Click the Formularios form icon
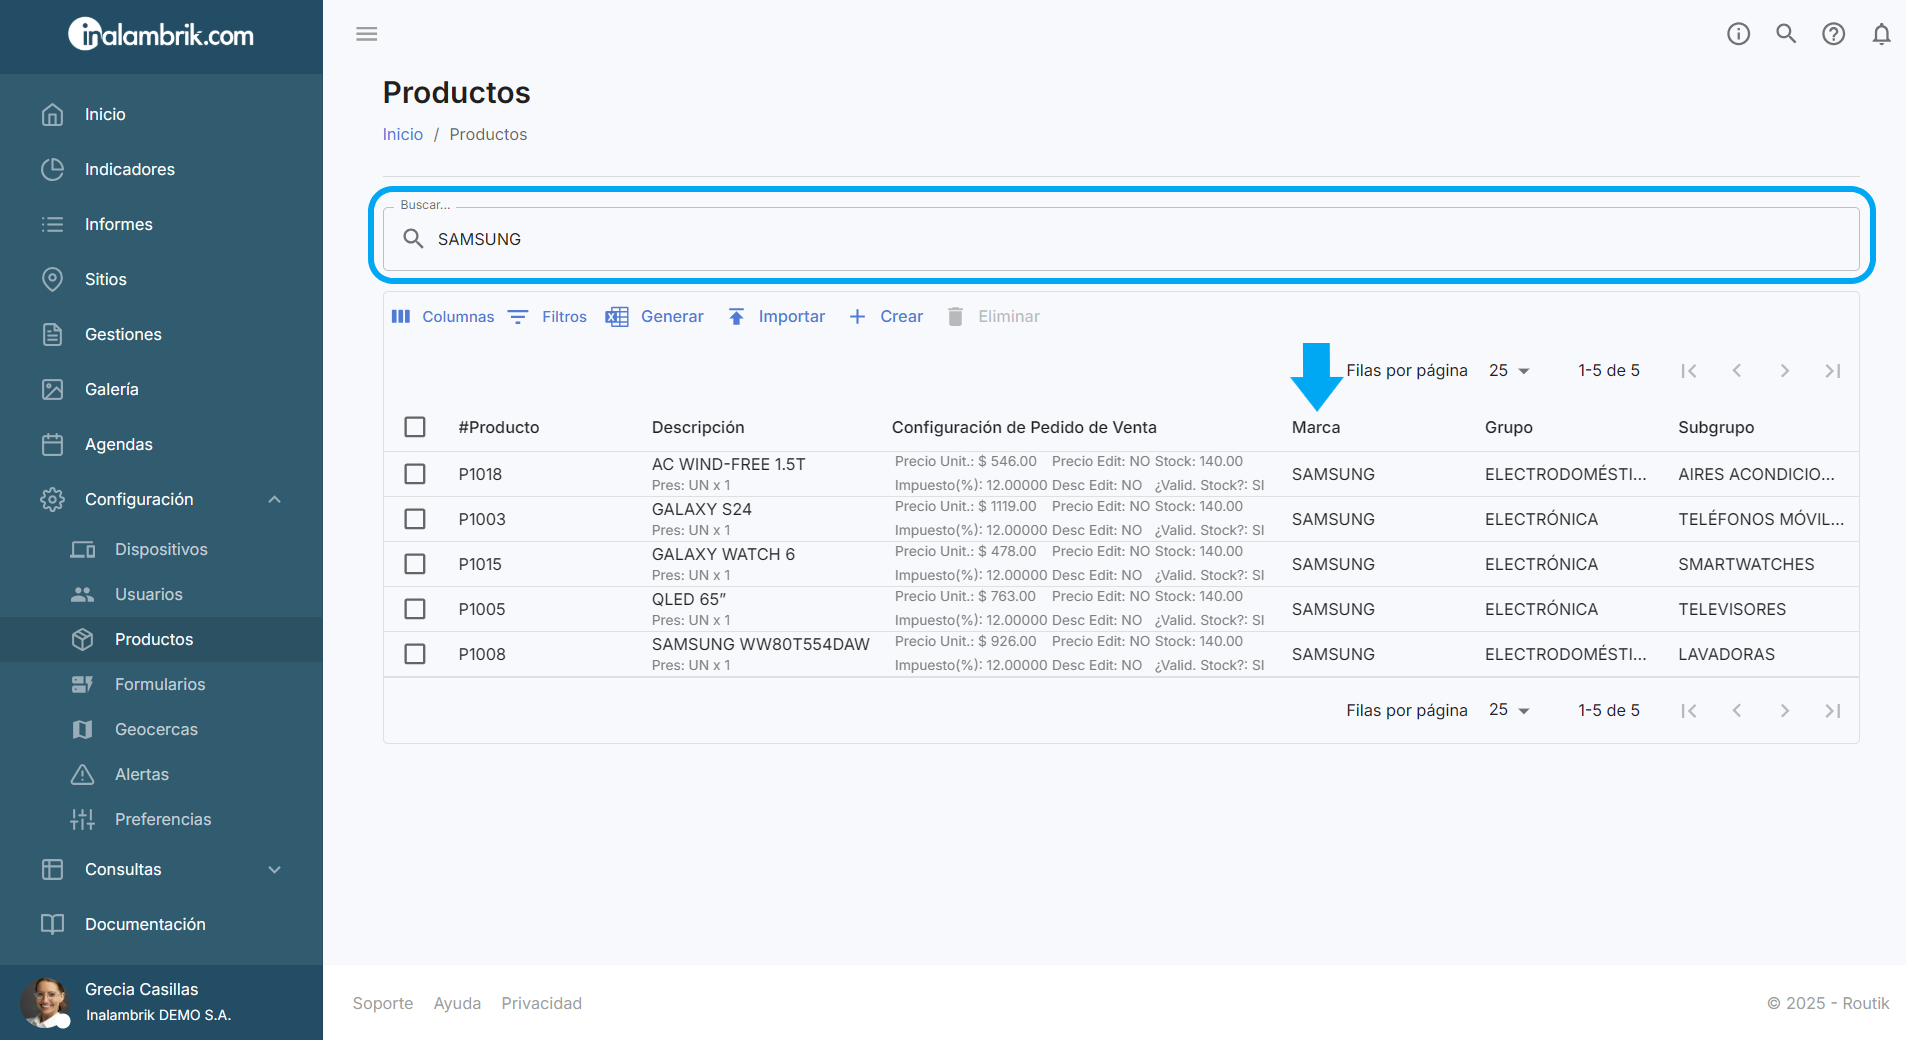1906x1040 pixels. tap(83, 684)
